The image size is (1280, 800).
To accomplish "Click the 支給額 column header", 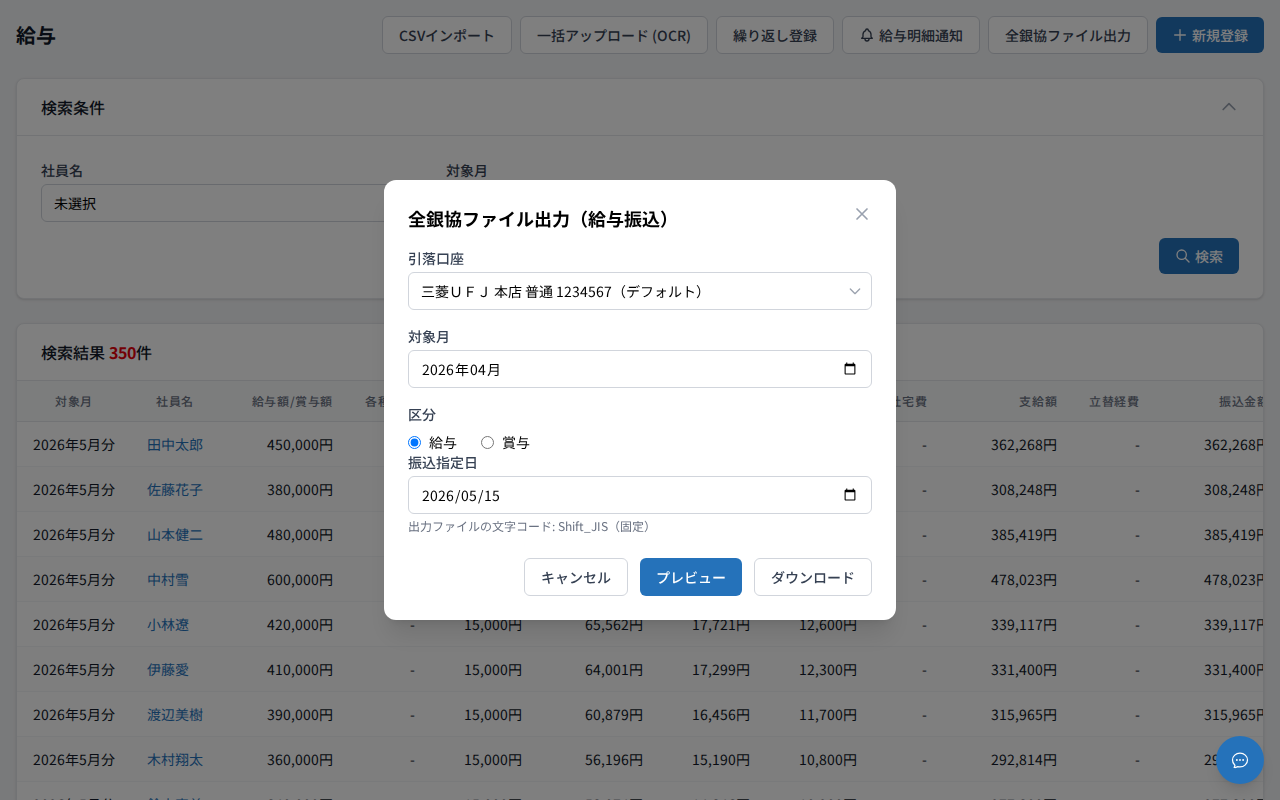I will point(1038,401).
